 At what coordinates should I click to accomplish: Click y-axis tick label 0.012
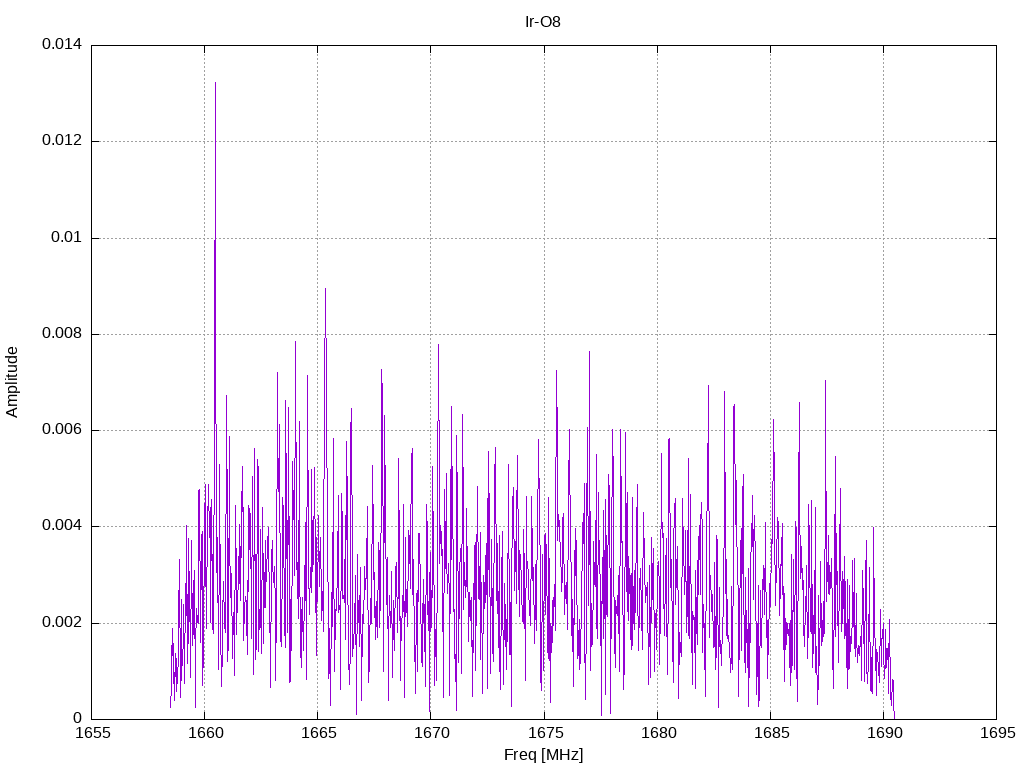pos(62,140)
